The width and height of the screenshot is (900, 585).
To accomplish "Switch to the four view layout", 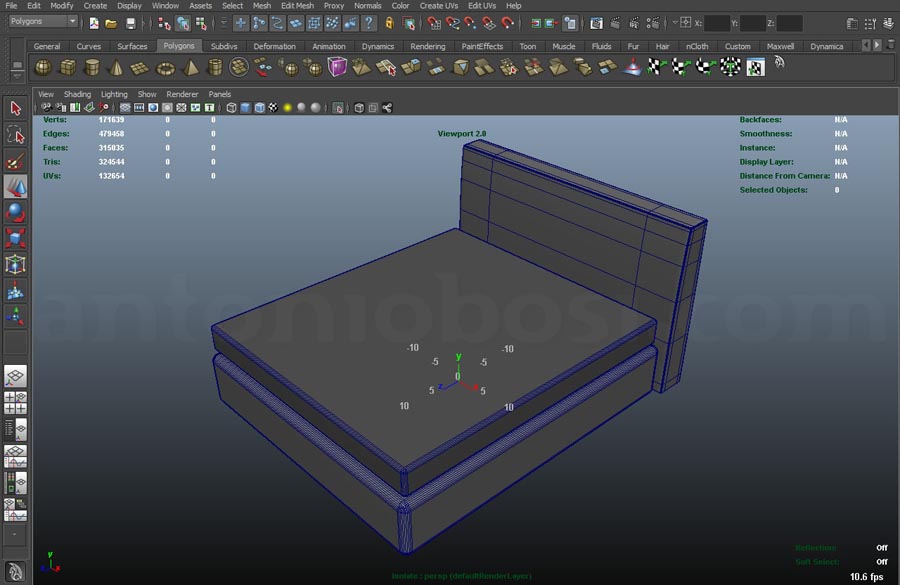I will (15, 403).
